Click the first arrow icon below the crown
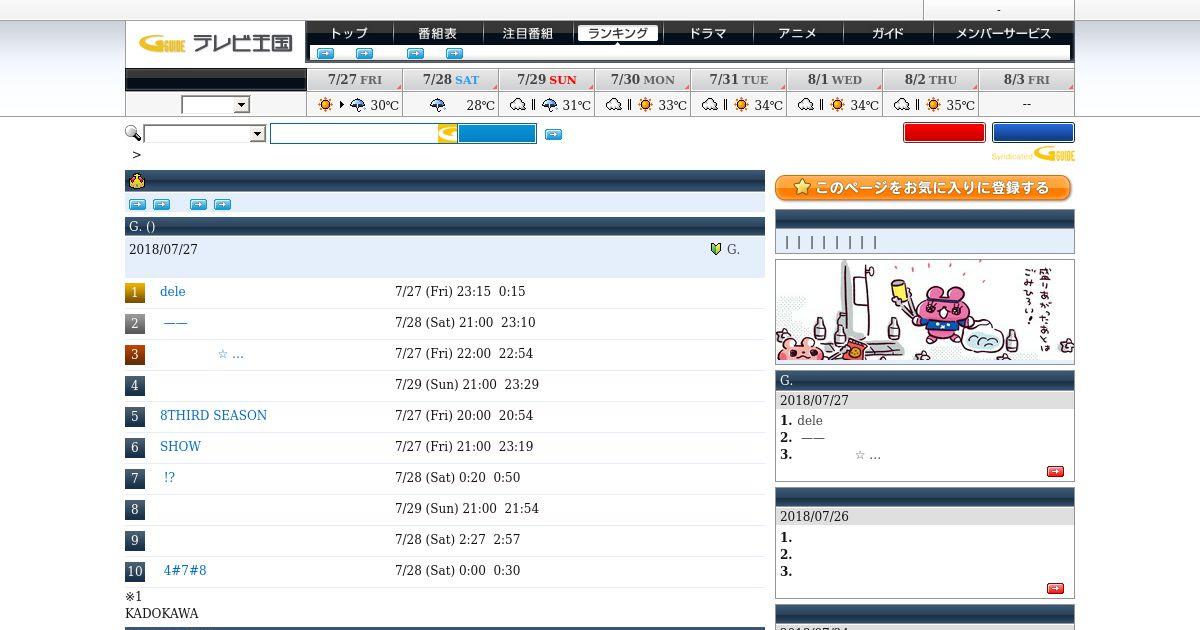Screen dimensions: 1200x630 [138, 204]
